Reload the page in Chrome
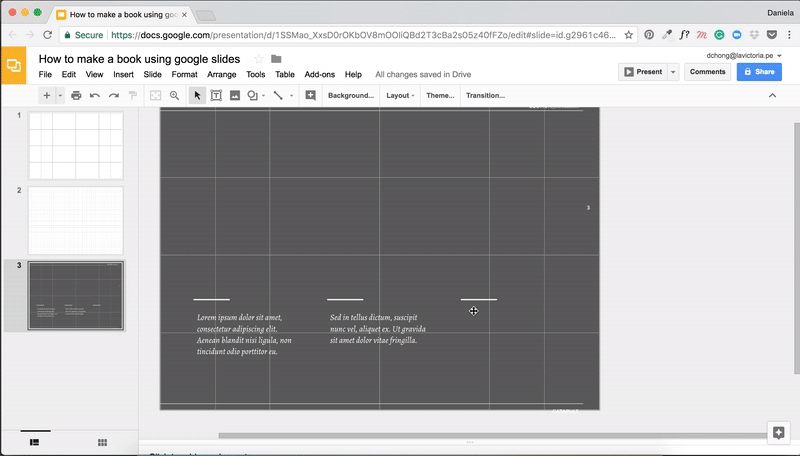Image resolution: width=800 pixels, height=456 pixels. 47,35
